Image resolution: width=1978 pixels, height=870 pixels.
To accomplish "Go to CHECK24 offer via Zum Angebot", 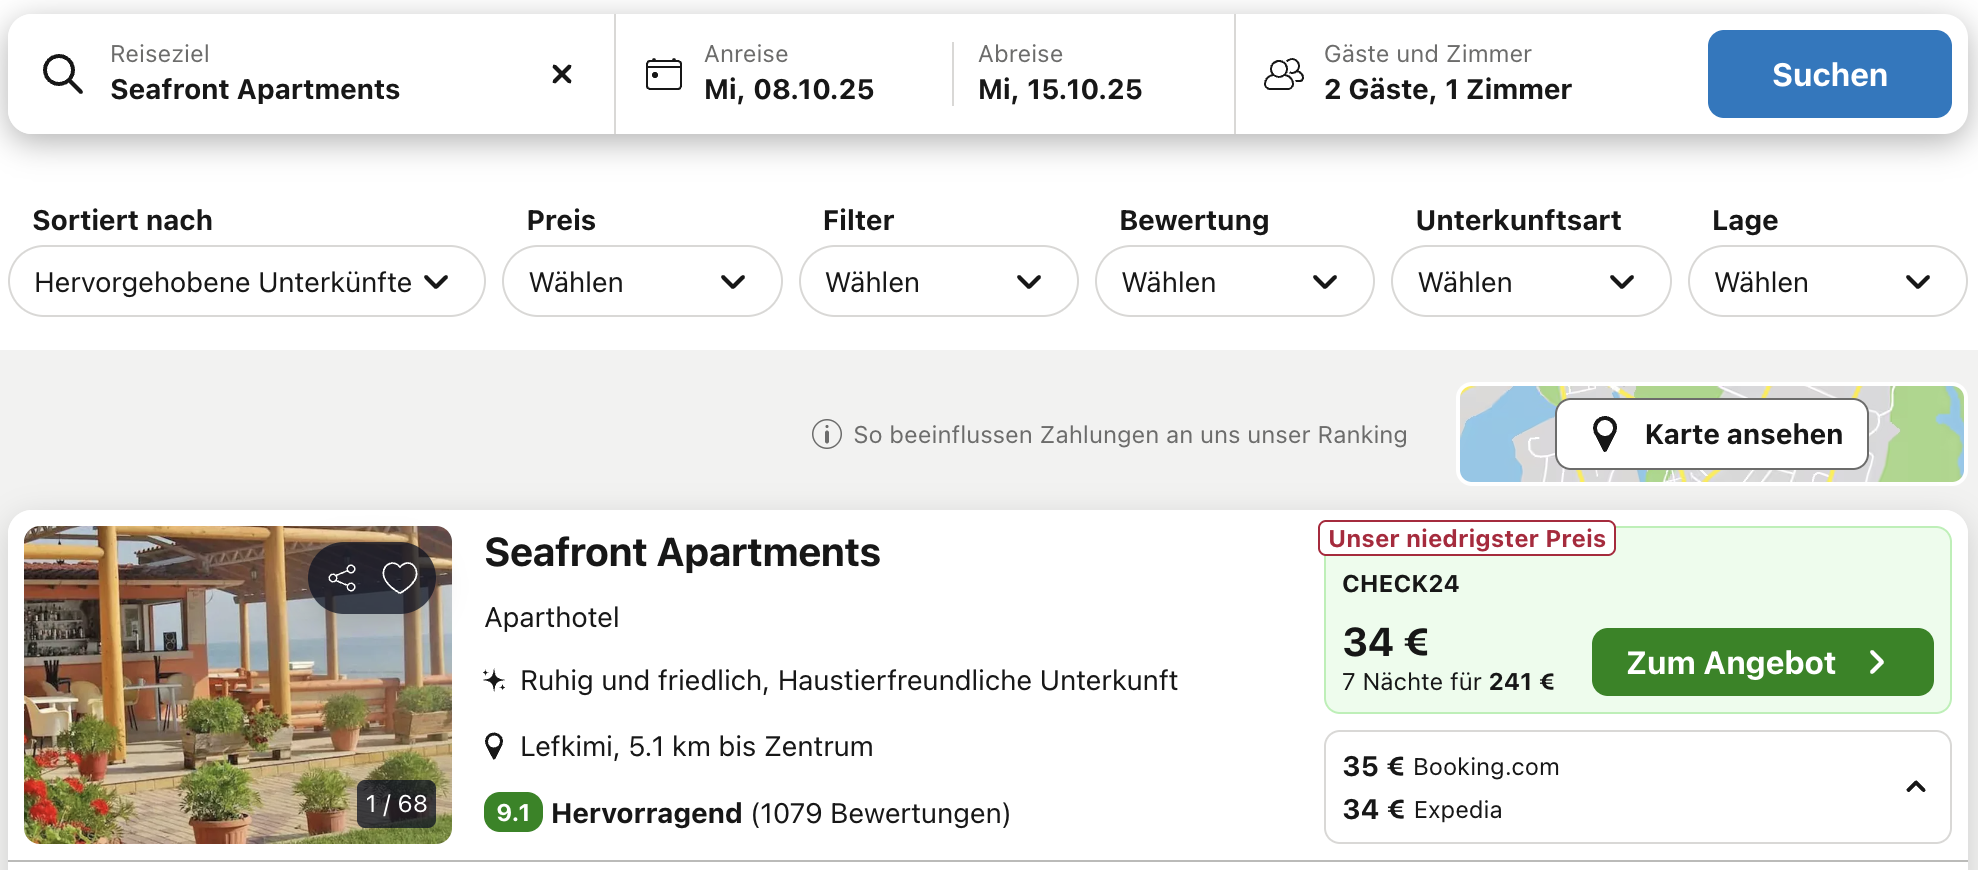I will point(1762,662).
